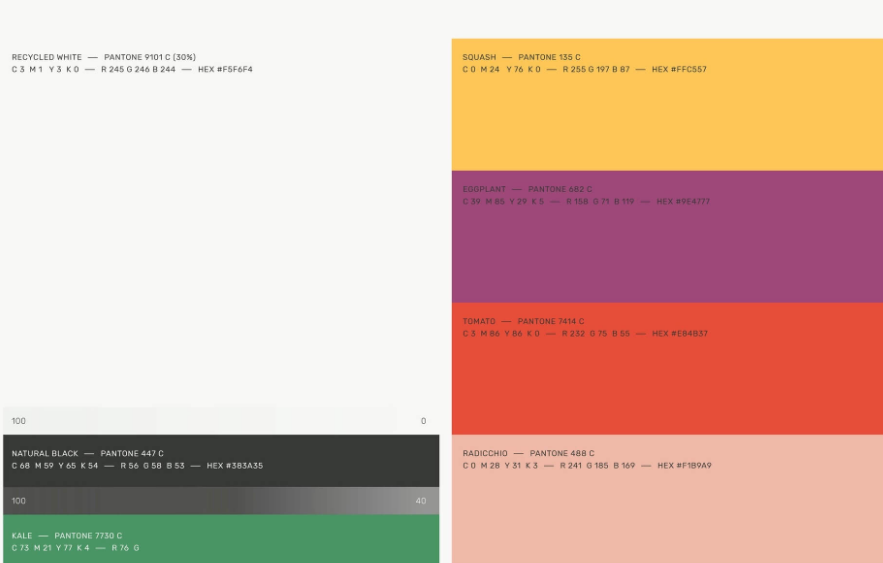
Task: Click the HEX #E84B37 code
Action: tap(679, 334)
